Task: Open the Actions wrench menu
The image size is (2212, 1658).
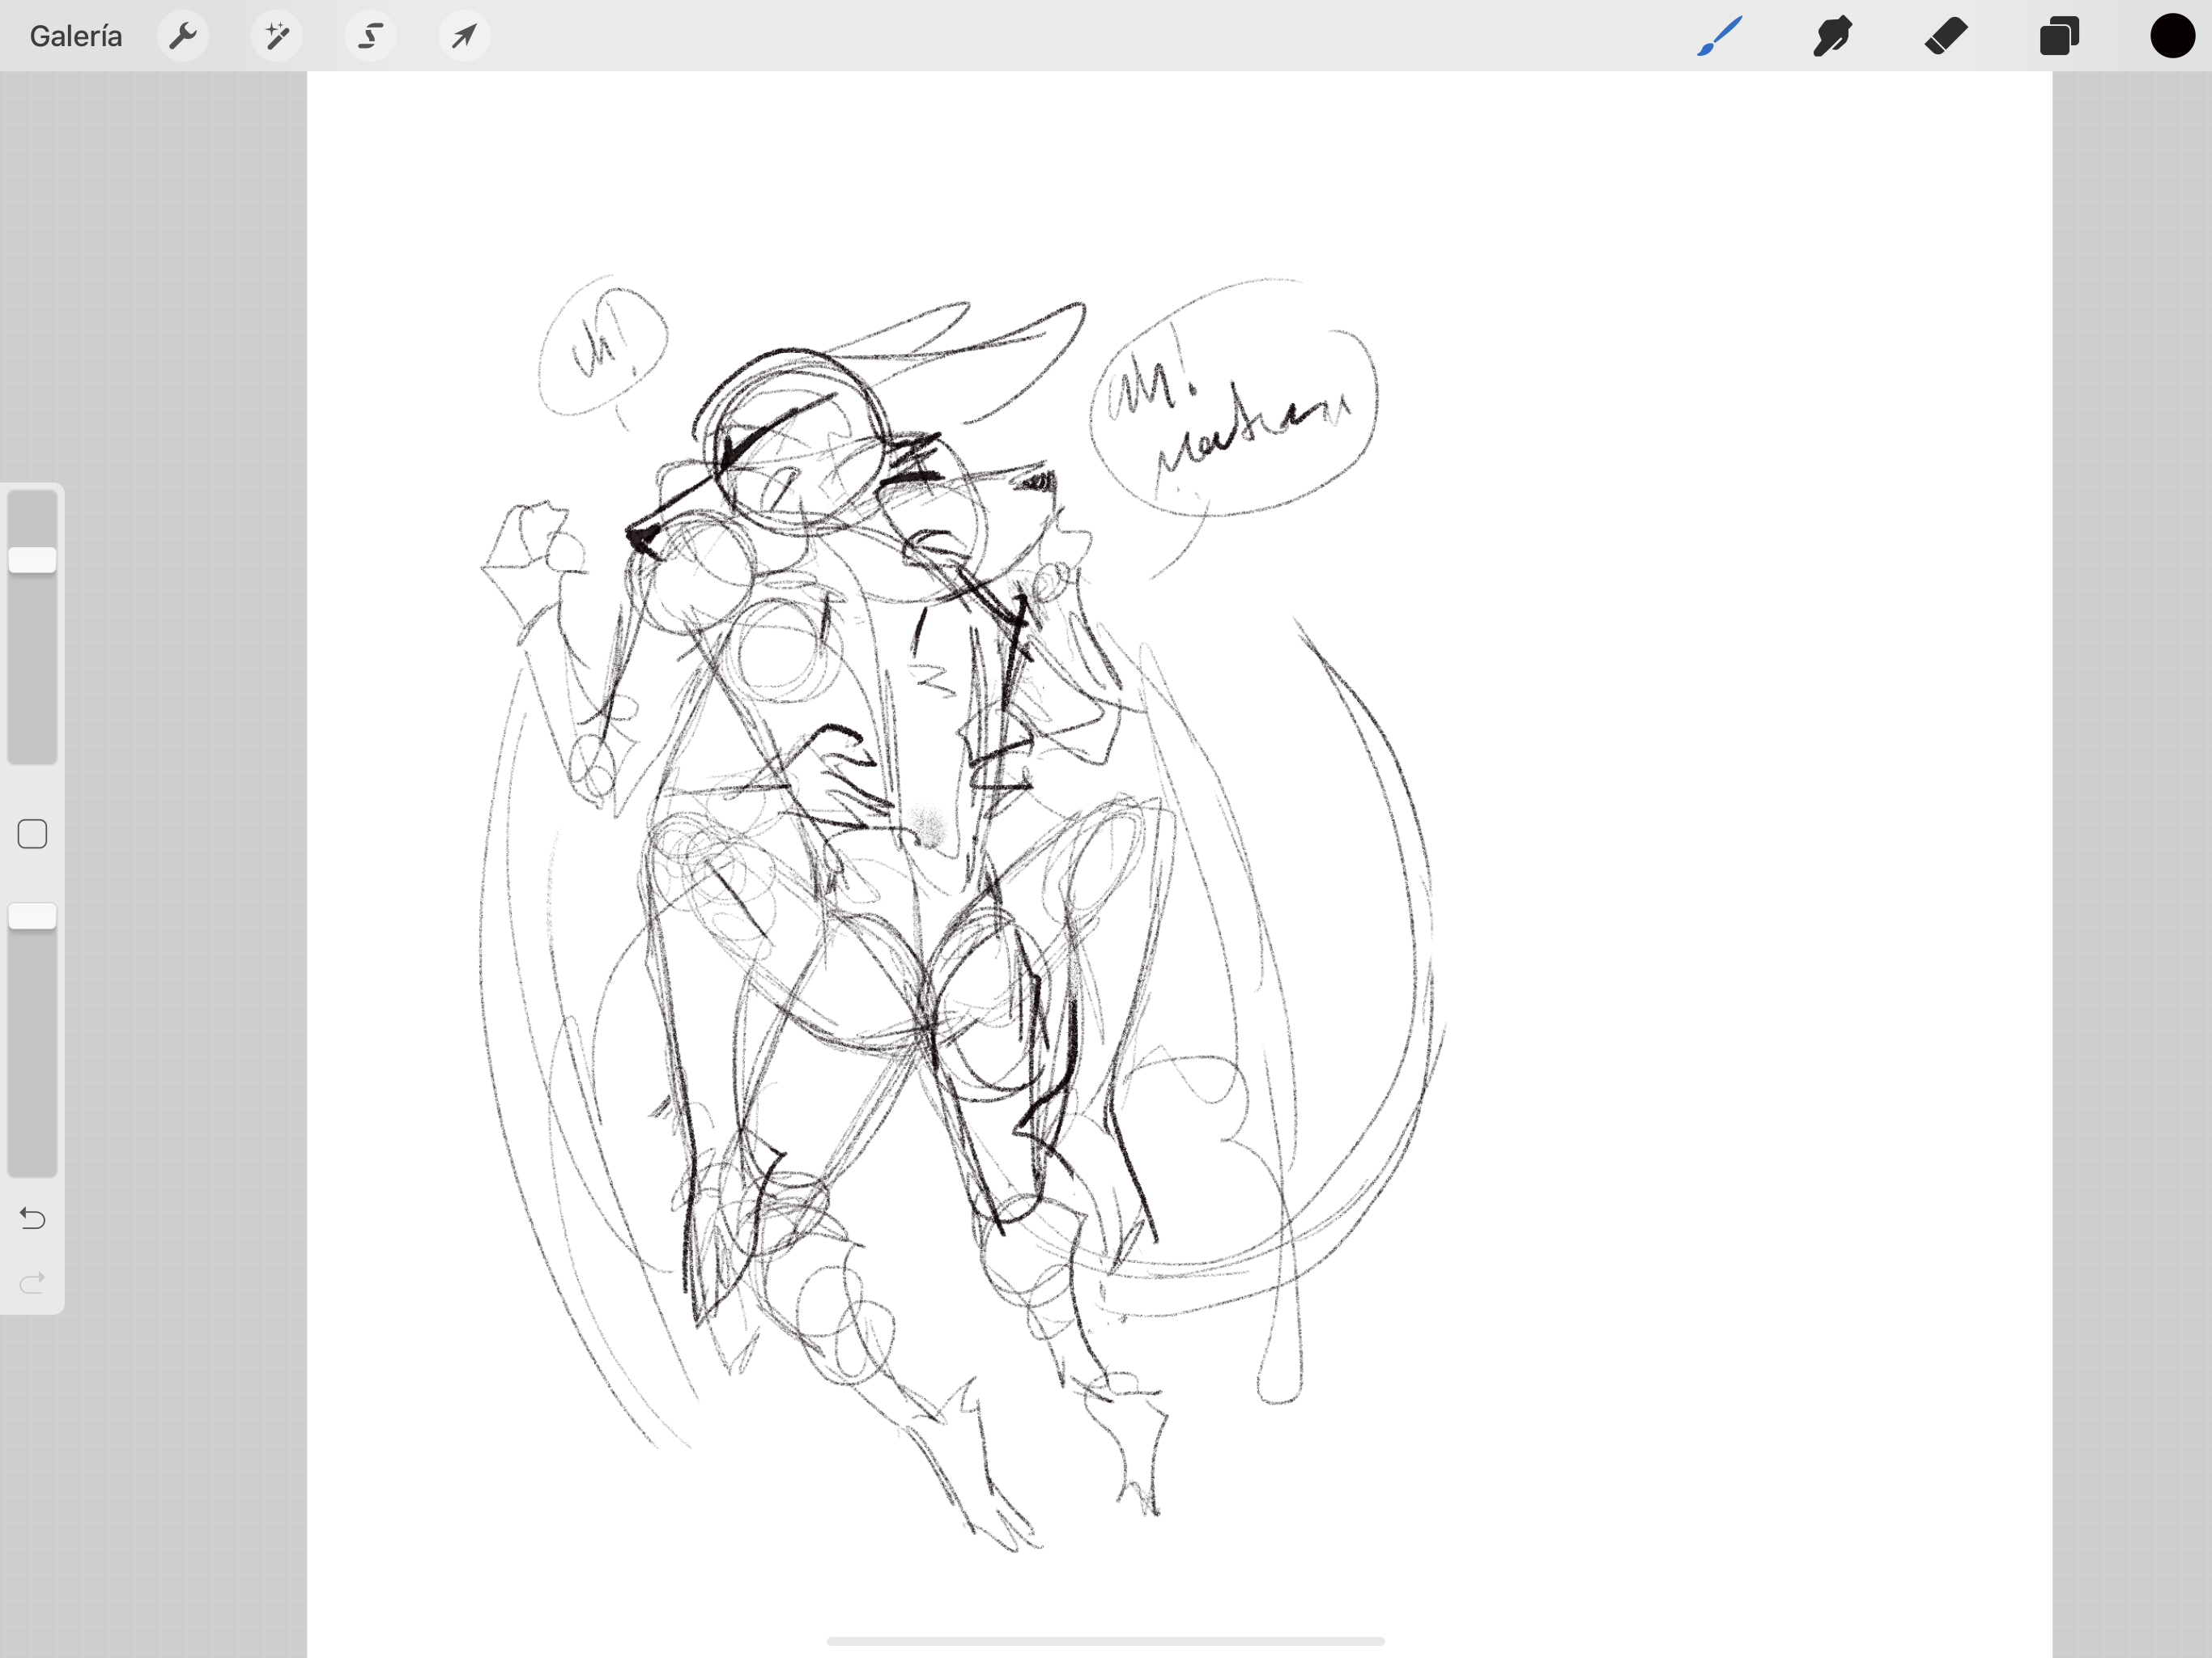Action: point(183,36)
